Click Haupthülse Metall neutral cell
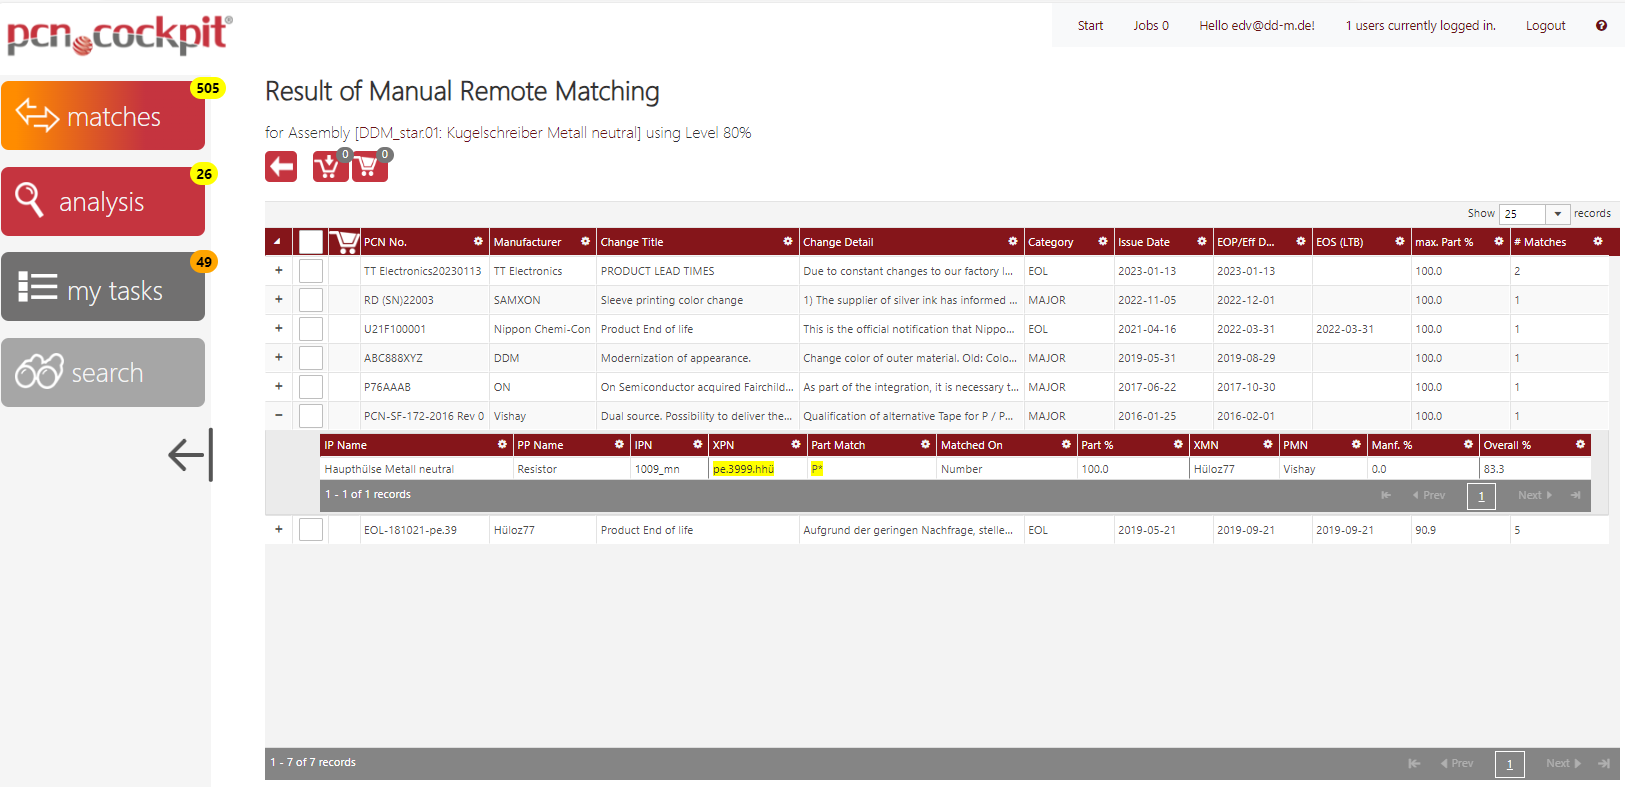The width and height of the screenshot is (1625, 787). click(x=416, y=469)
